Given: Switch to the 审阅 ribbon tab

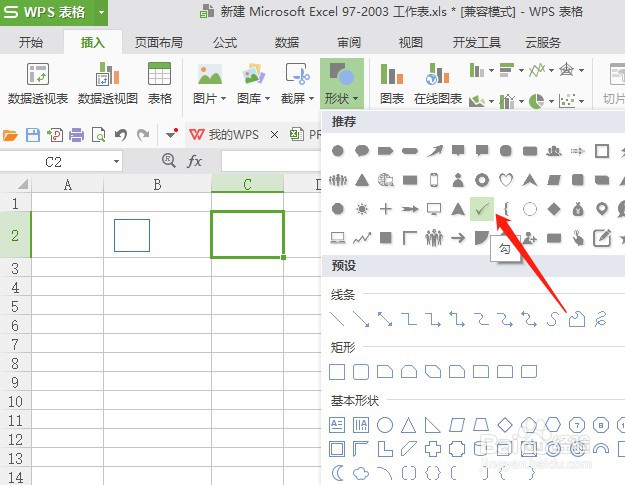Looking at the screenshot, I should click(349, 42).
